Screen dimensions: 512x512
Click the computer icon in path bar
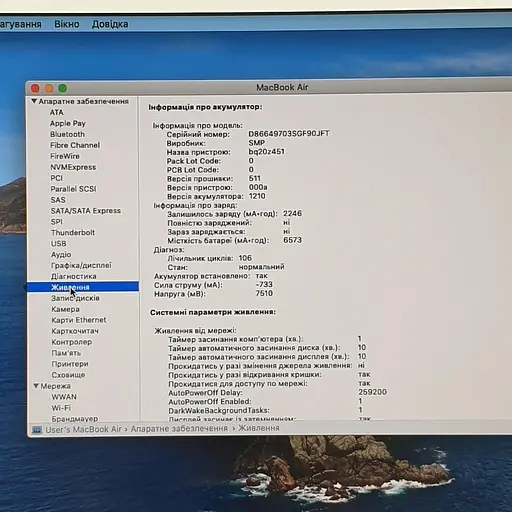(x=37, y=430)
